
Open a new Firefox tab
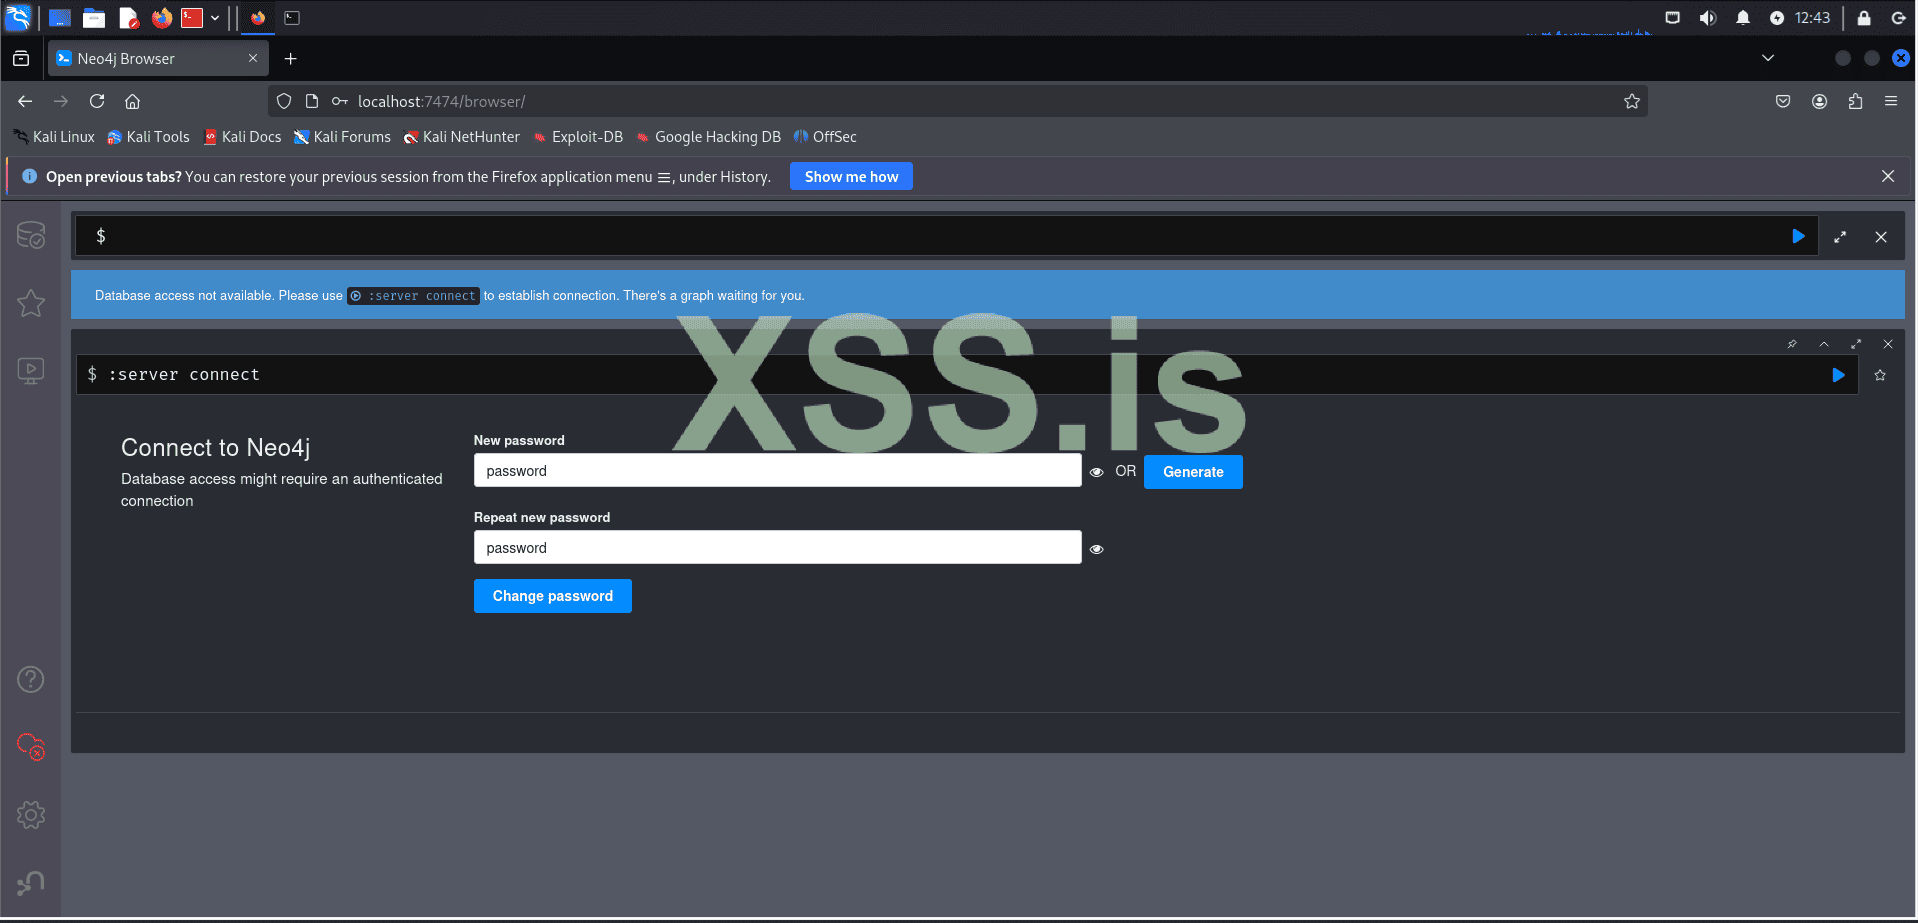pos(291,59)
